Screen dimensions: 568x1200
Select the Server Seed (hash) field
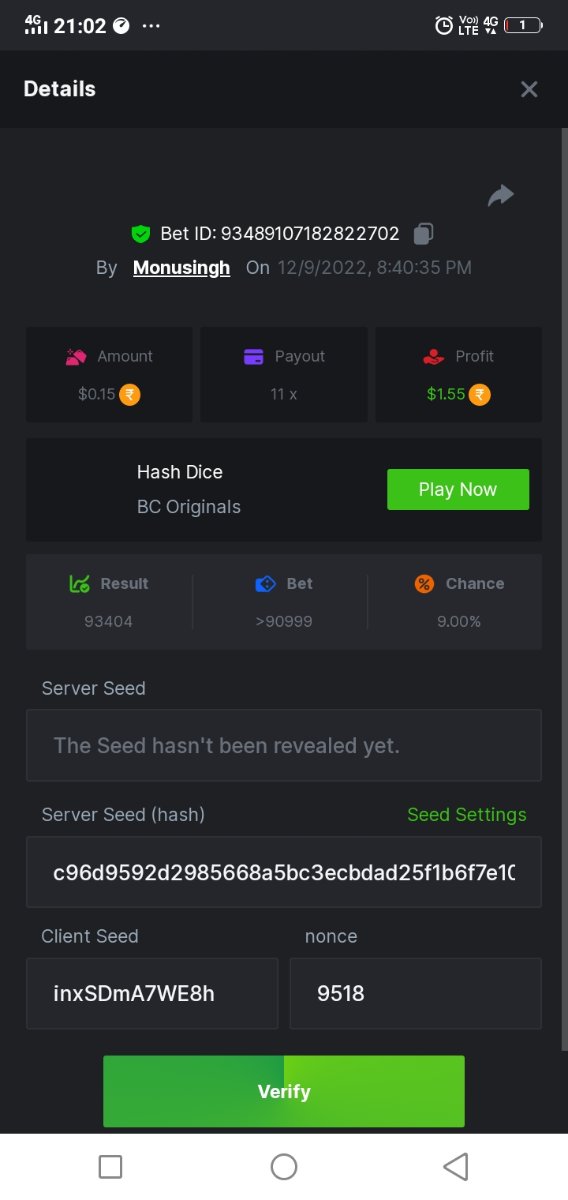point(284,872)
